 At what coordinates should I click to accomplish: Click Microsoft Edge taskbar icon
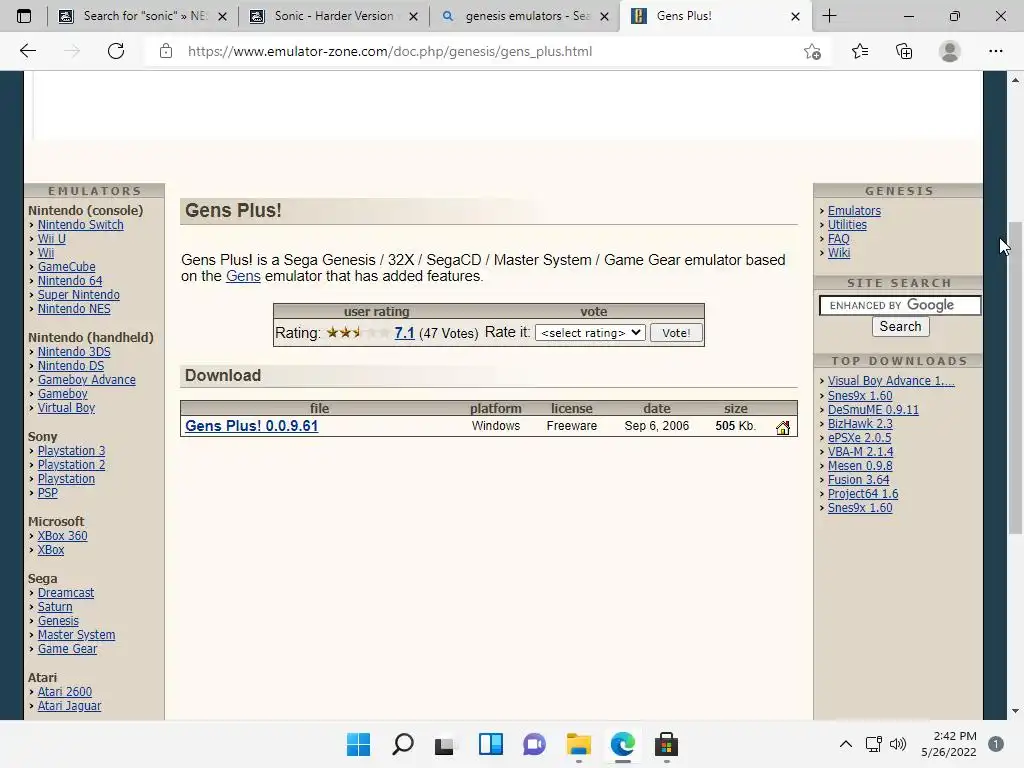(x=622, y=744)
